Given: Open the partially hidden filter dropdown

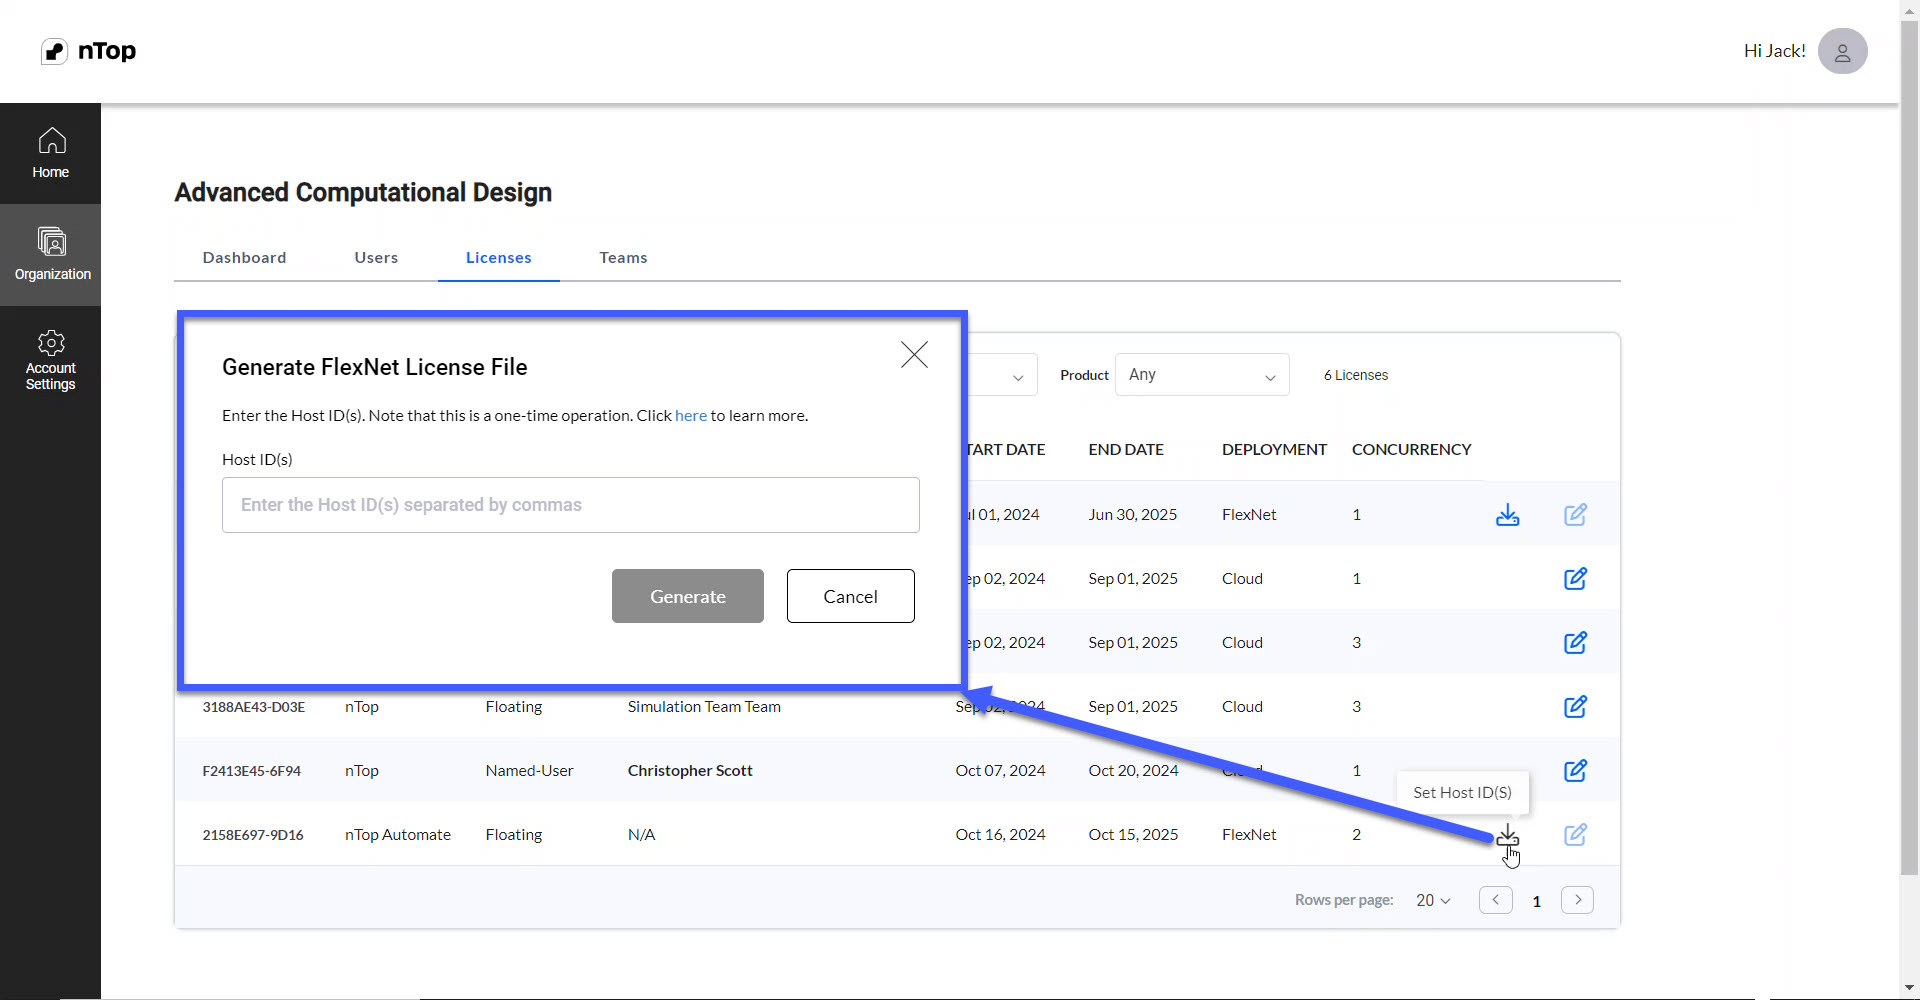Looking at the screenshot, I should [1002, 375].
